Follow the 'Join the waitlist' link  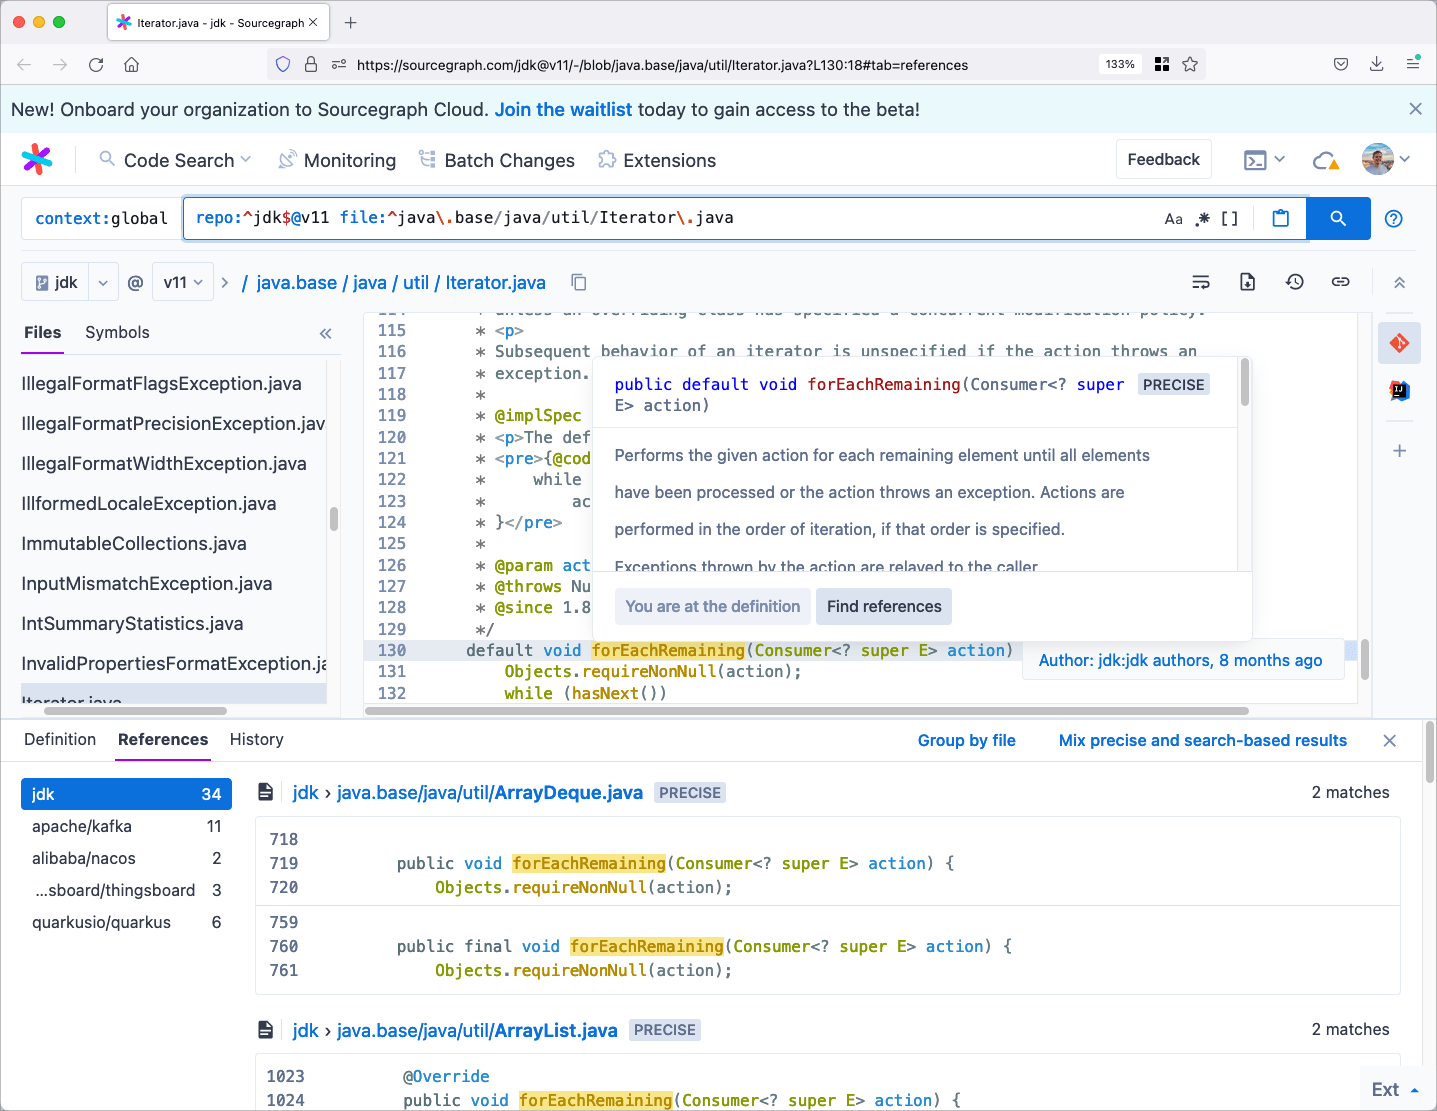tap(563, 109)
